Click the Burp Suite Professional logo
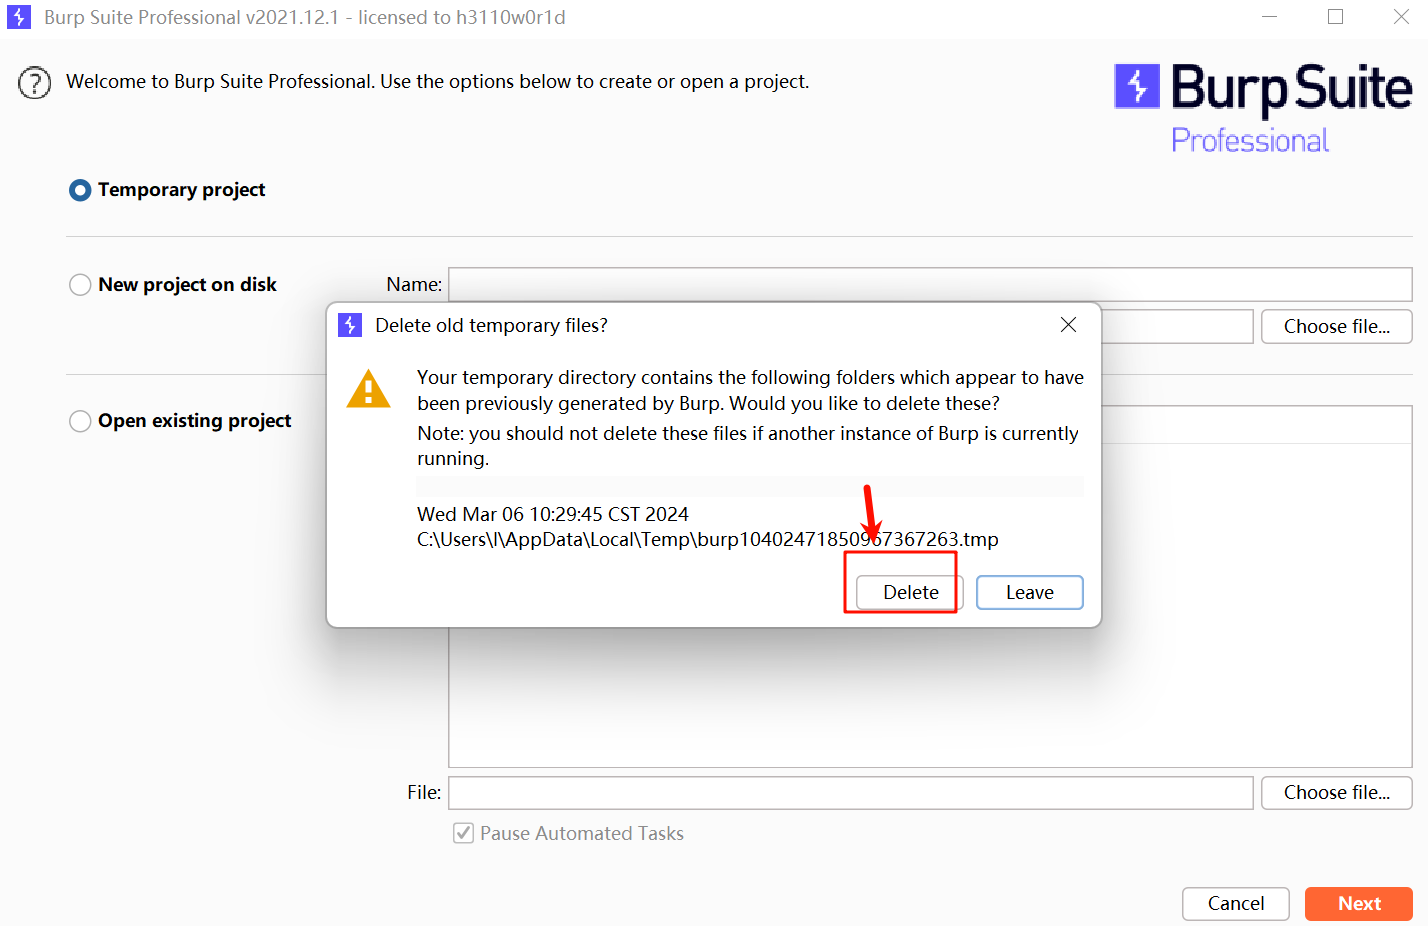The image size is (1428, 926). (x=1262, y=108)
